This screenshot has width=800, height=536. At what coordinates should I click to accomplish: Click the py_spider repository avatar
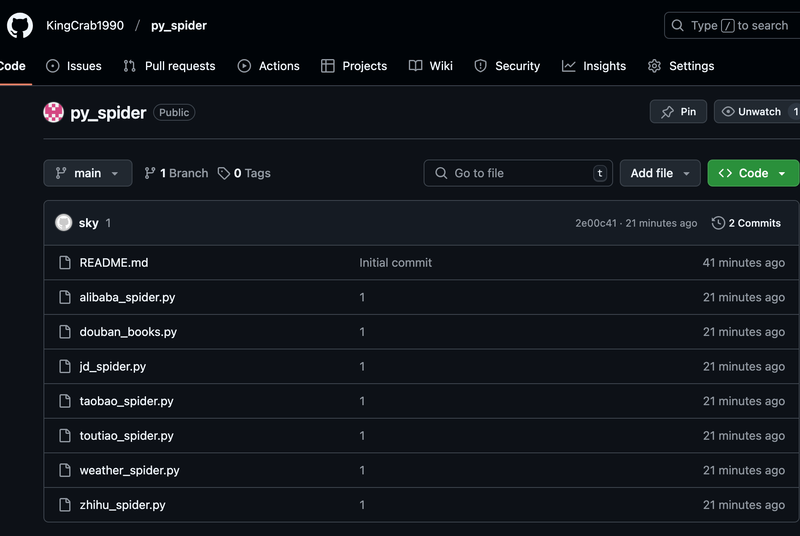[x=54, y=112]
